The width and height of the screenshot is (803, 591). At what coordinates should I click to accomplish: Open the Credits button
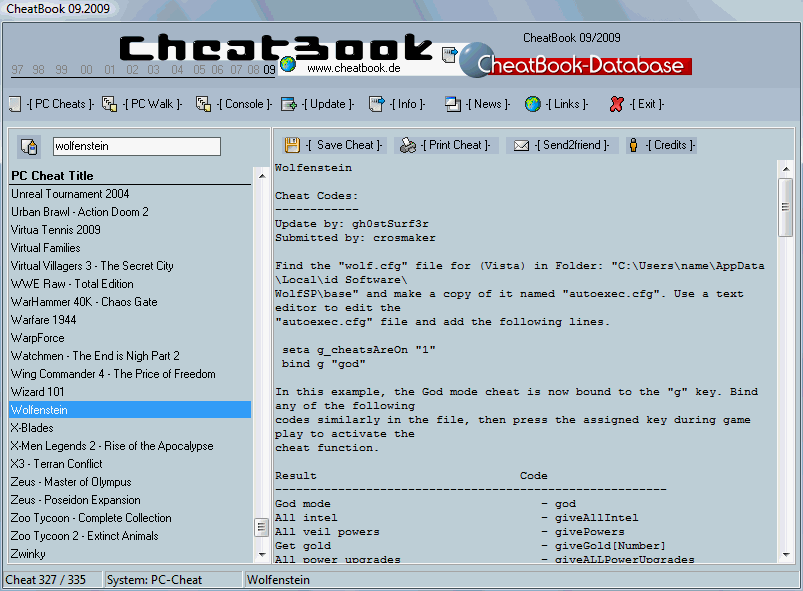tap(661, 145)
